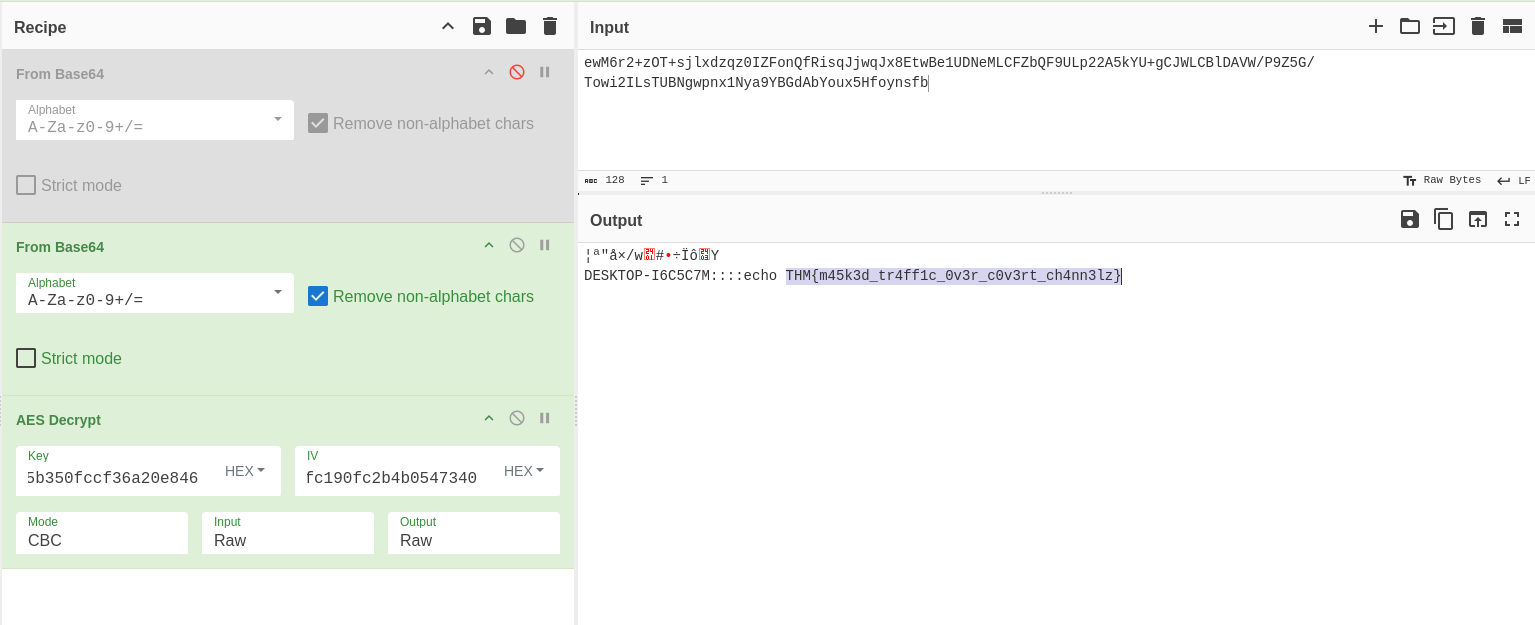Open the AES Key HEX format dropdown
Screen dimensions: 1535x625
click(245, 471)
